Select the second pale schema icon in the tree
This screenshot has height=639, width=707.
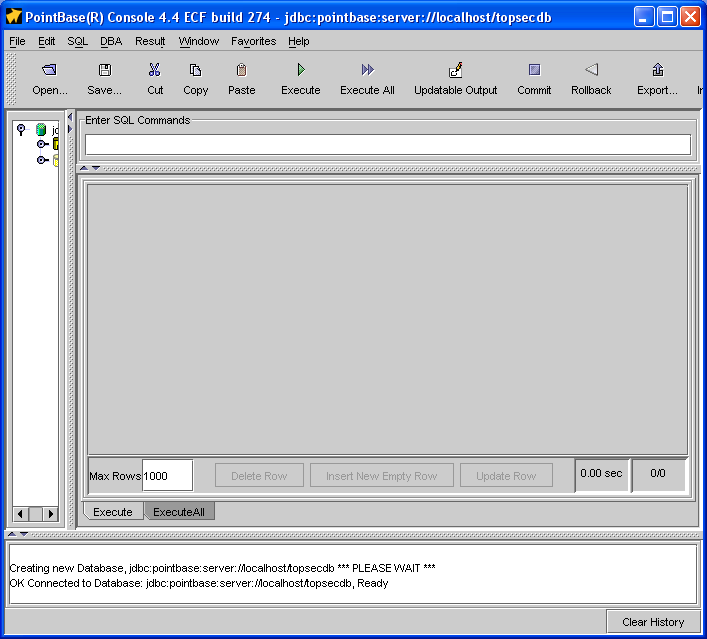55,160
